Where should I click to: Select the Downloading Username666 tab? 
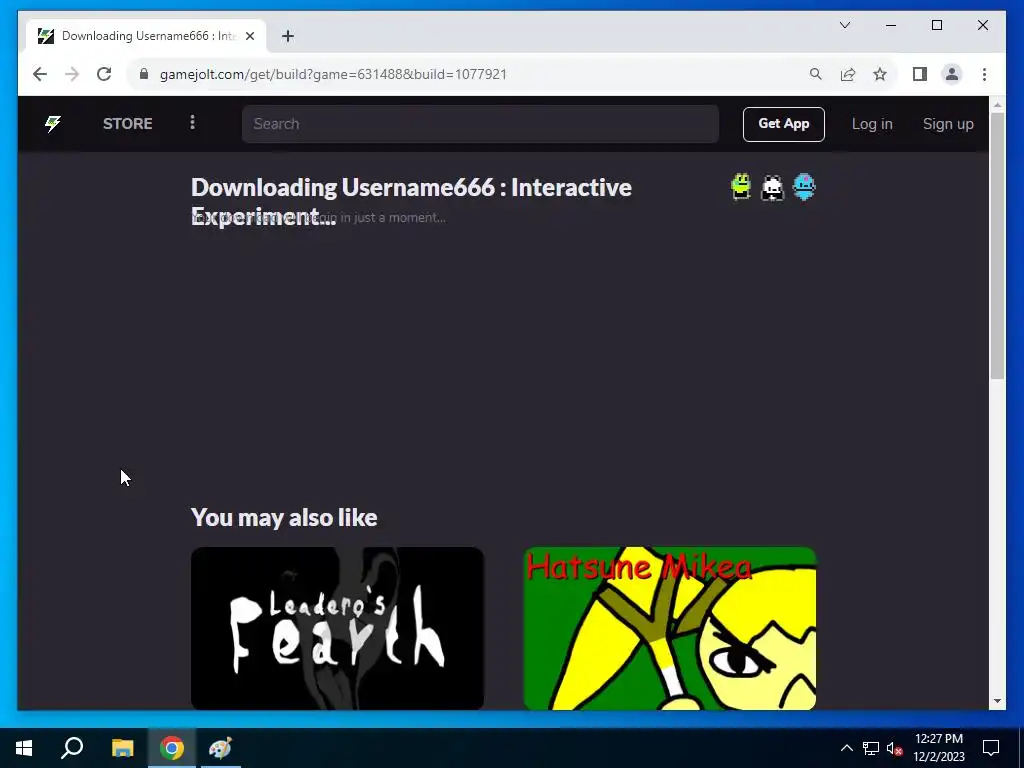coord(145,36)
